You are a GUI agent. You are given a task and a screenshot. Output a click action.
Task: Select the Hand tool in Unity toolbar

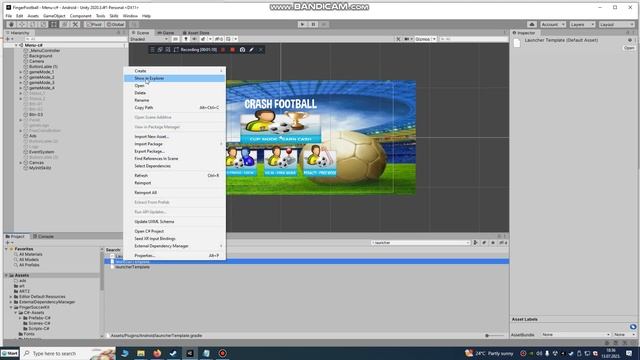11,24
